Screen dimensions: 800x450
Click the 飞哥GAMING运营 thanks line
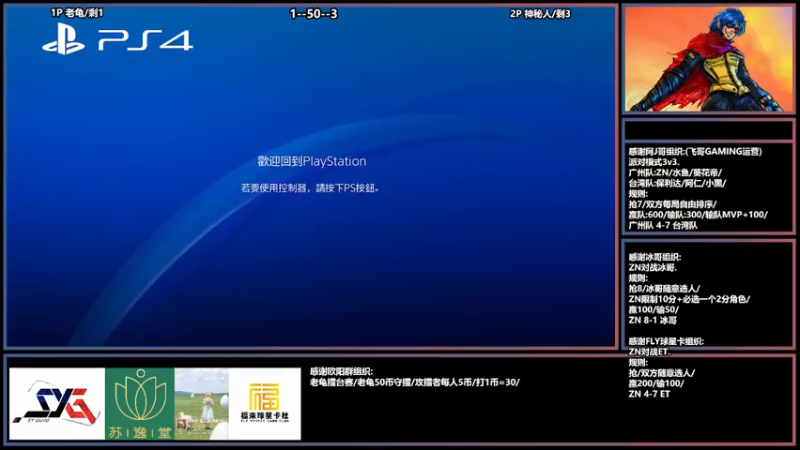point(695,152)
